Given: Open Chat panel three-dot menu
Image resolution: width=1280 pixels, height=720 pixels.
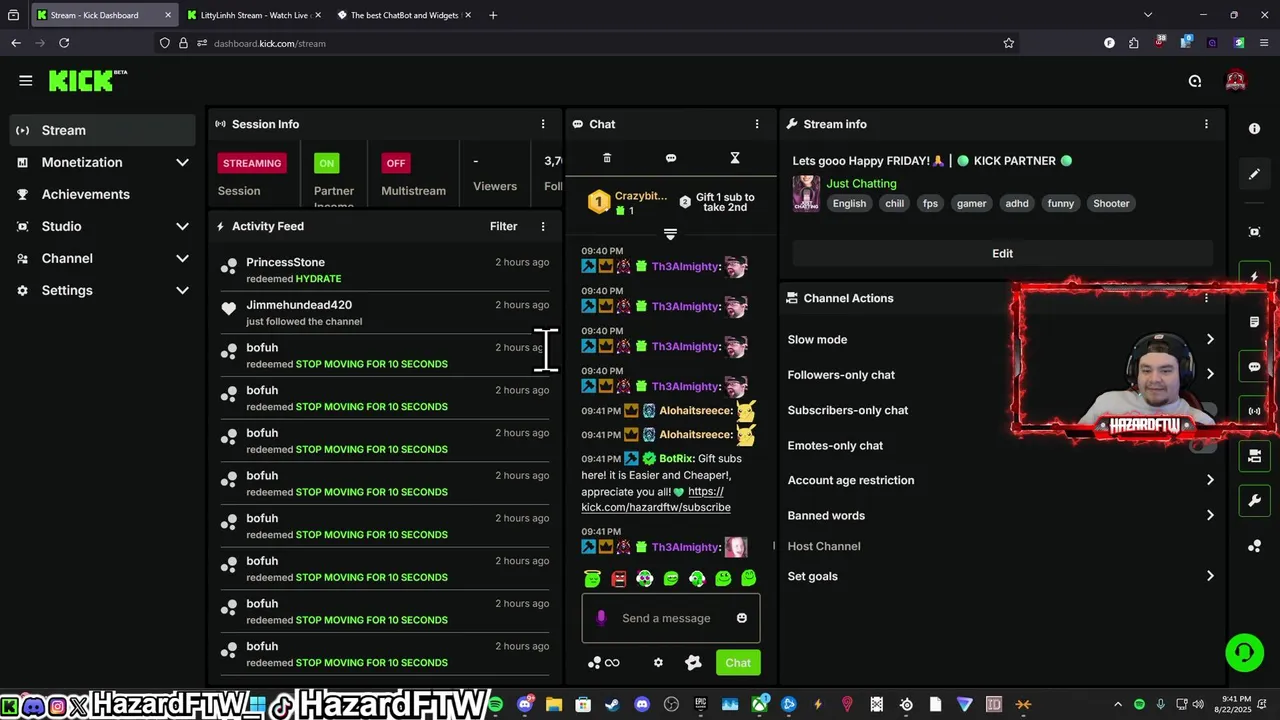Looking at the screenshot, I should click(x=757, y=124).
